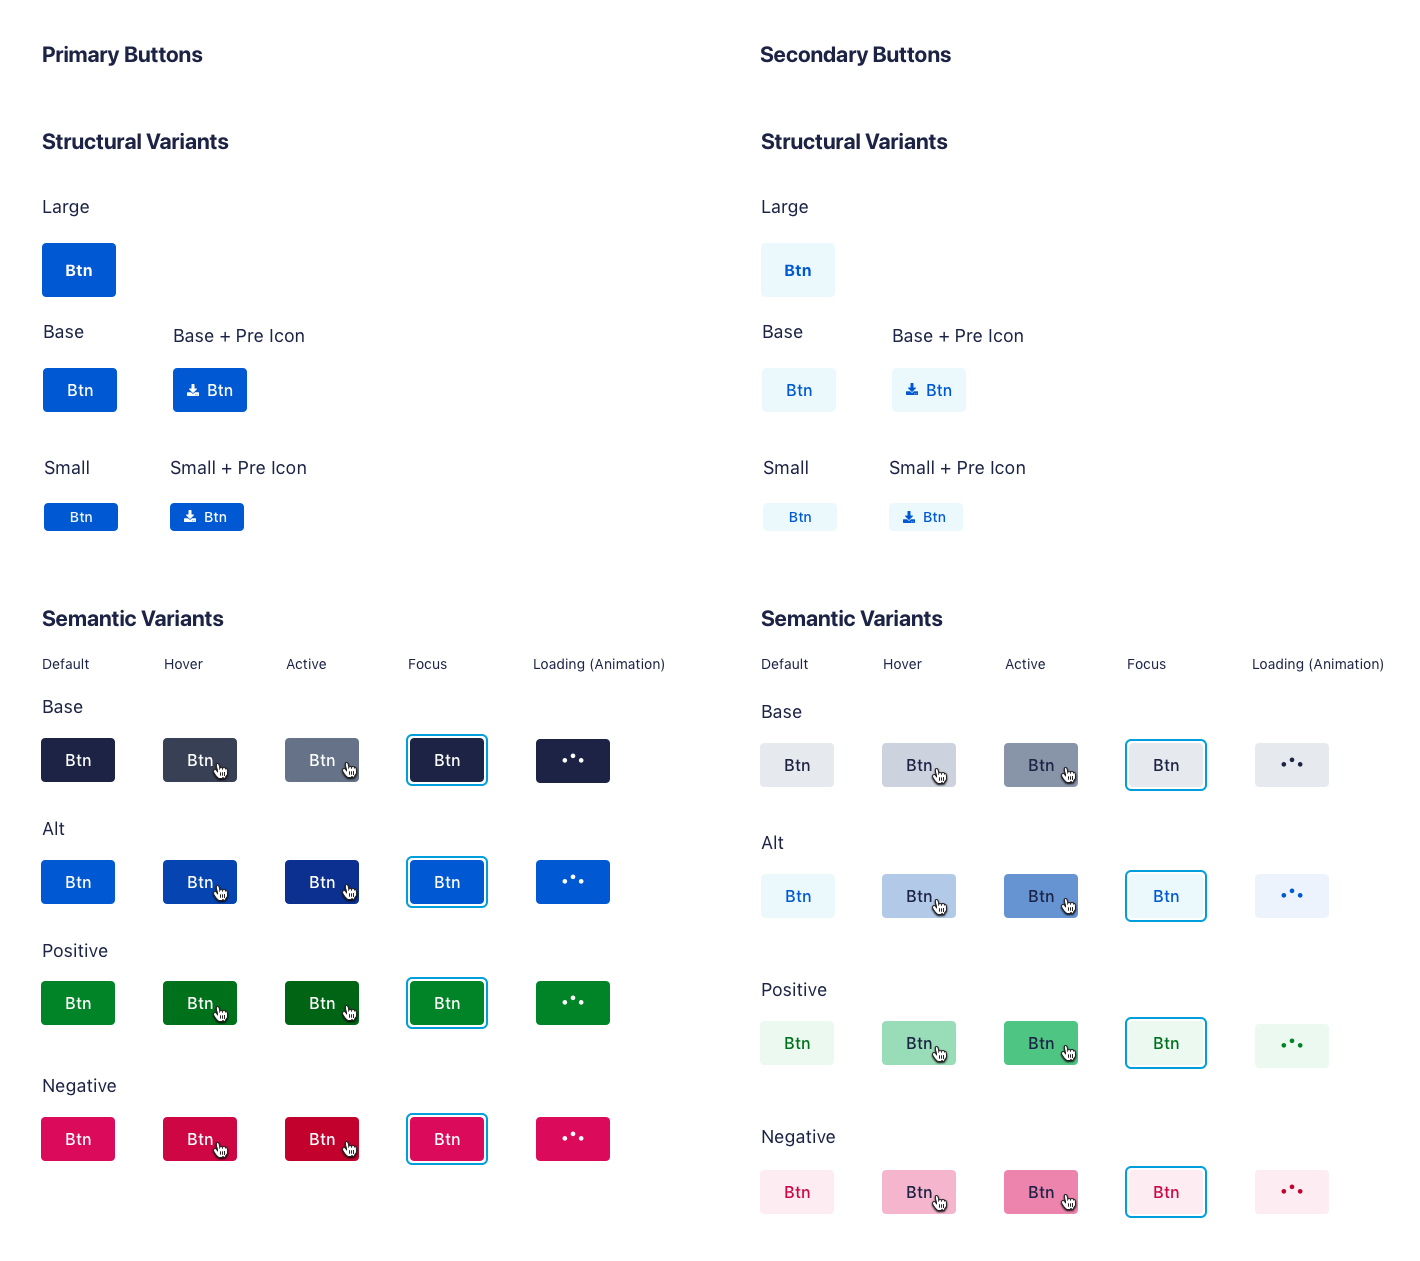Click the secondary Negative default pink Btn
The width and height of the screenshot is (1420, 1261).
tap(797, 1192)
